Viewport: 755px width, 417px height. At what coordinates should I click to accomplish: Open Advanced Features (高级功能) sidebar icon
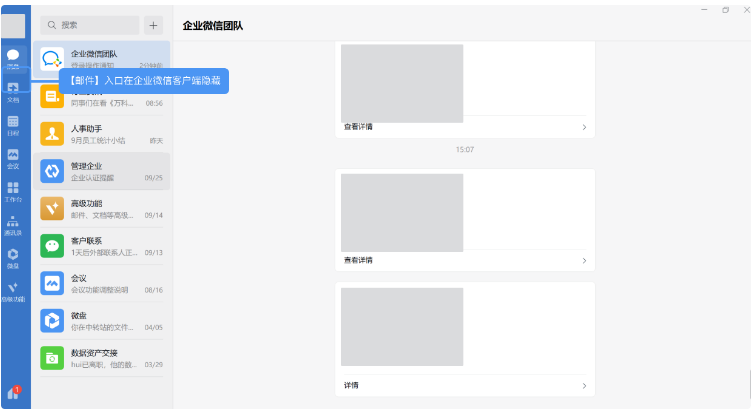(x=13, y=291)
